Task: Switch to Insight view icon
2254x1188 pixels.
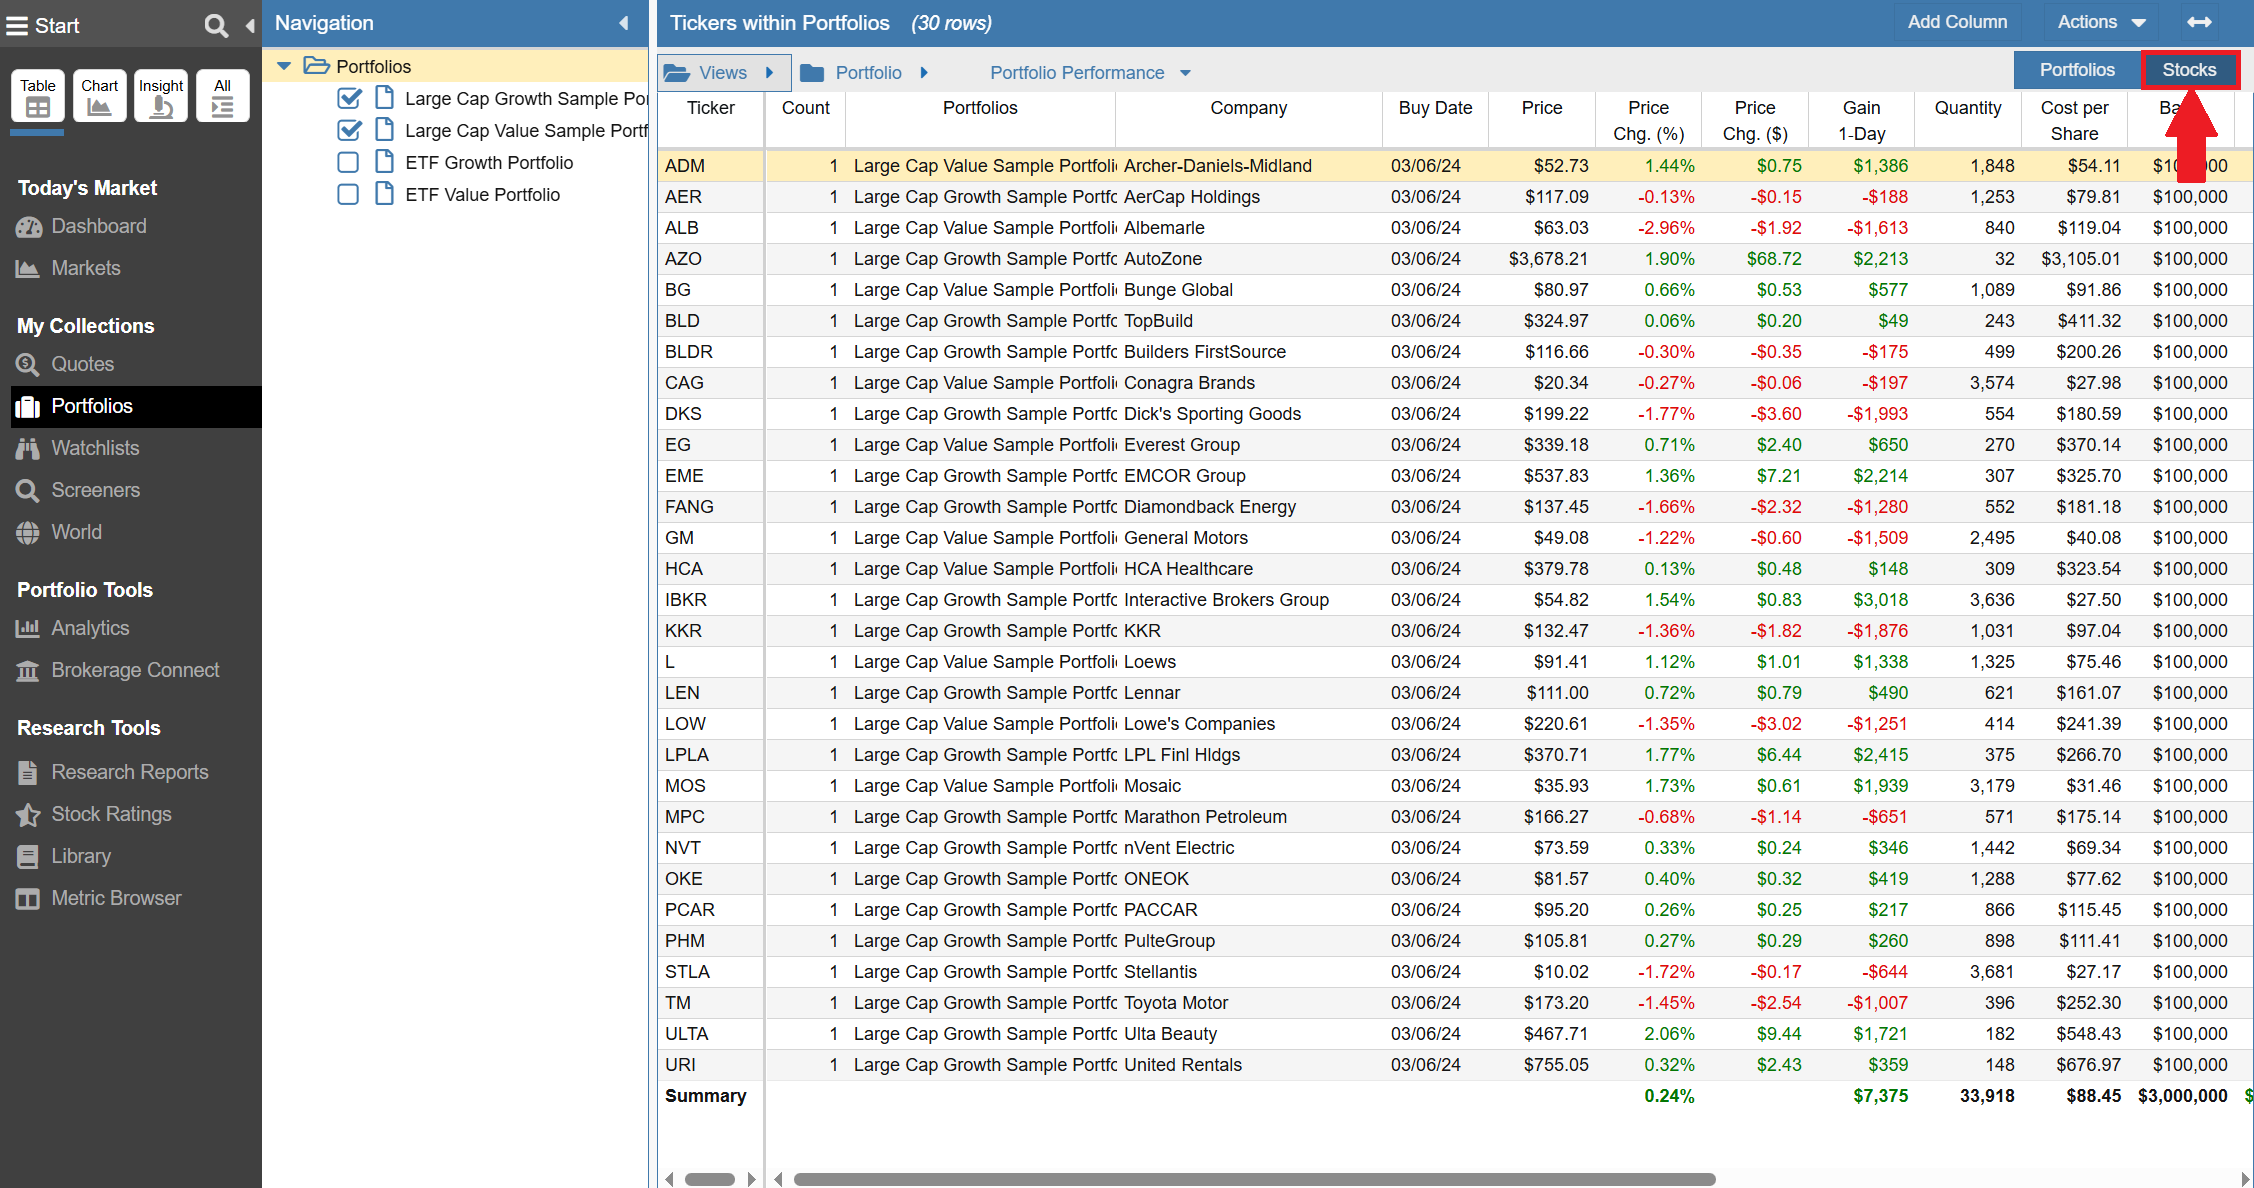Action: [x=161, y=96]
